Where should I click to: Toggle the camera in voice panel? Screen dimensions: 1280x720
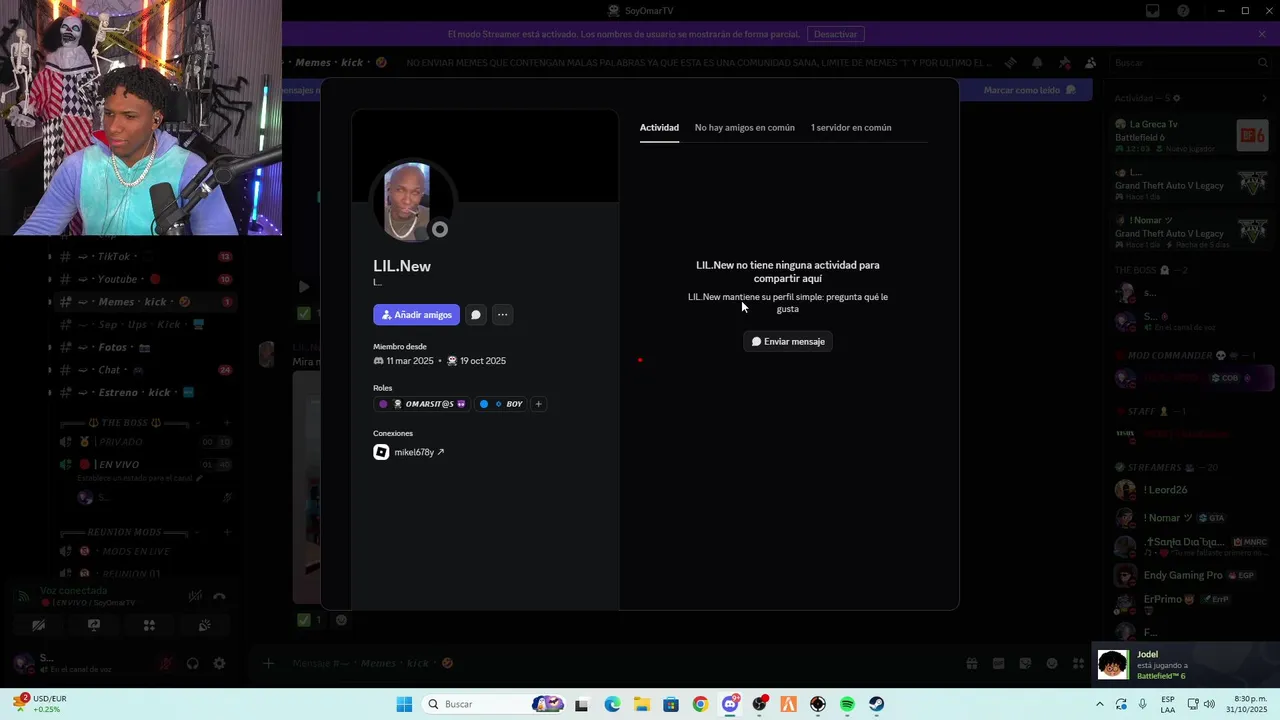(x=39, y=625)
